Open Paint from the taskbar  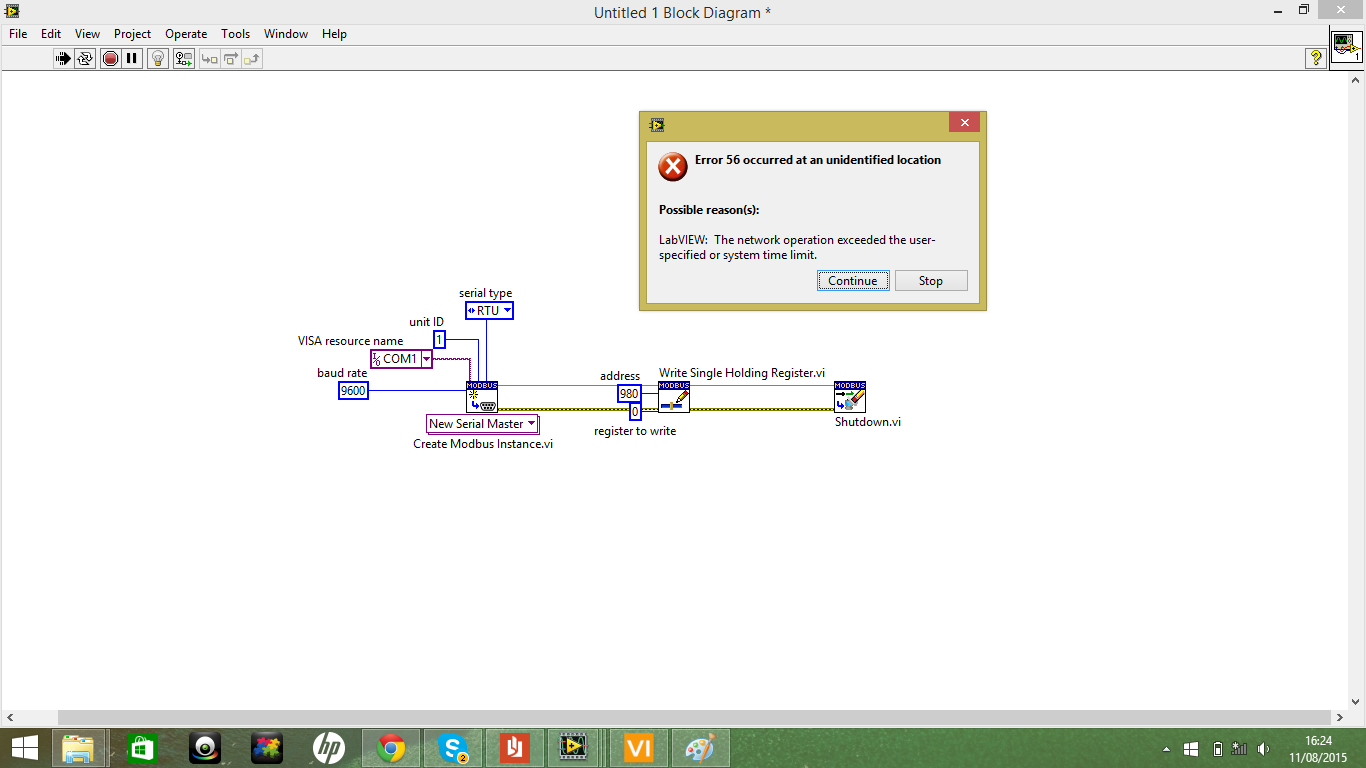pos(700,748)
